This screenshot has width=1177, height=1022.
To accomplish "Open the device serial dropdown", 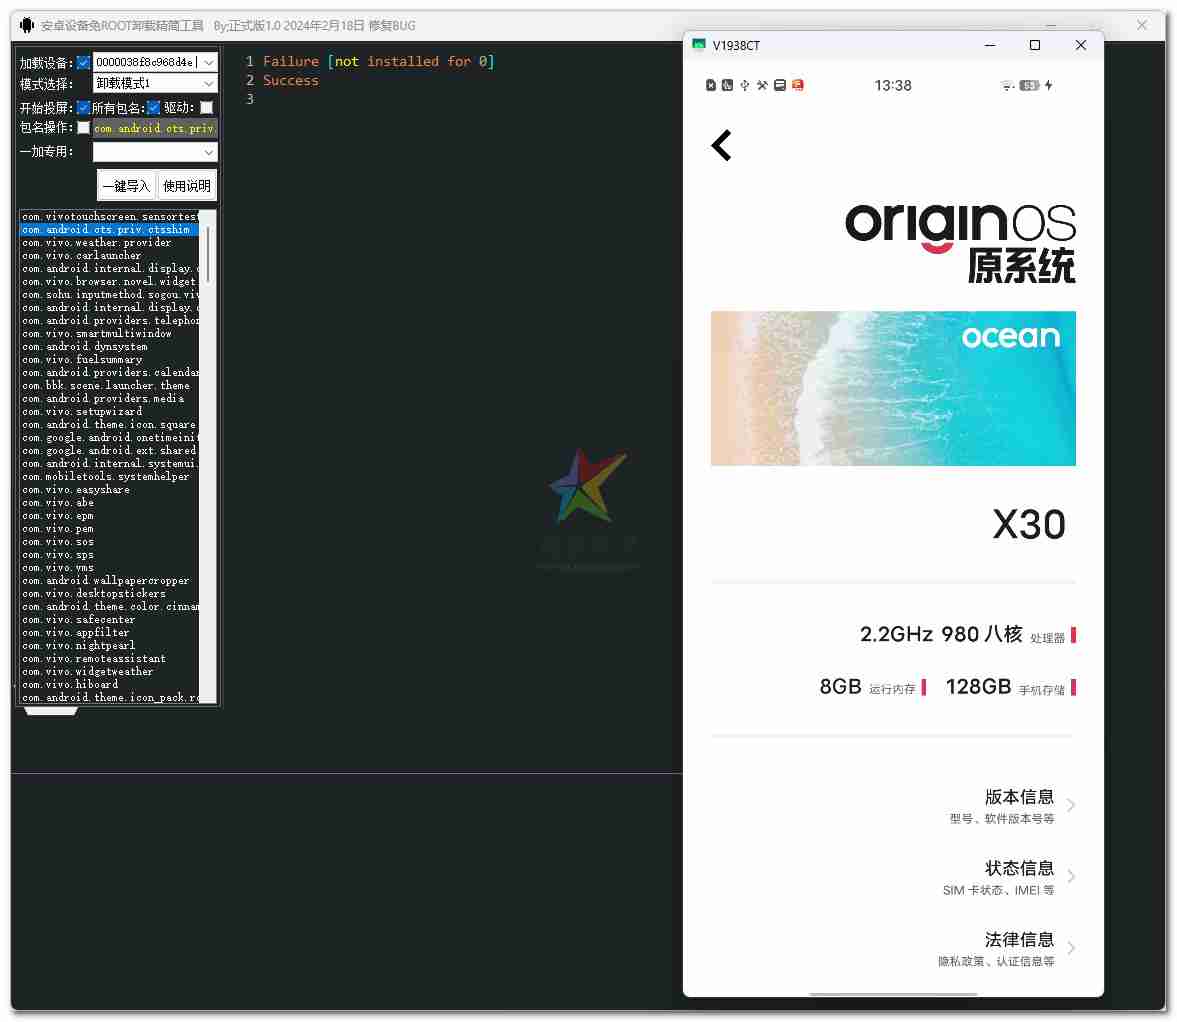I will pyautogui.click(x=209, y=62).
